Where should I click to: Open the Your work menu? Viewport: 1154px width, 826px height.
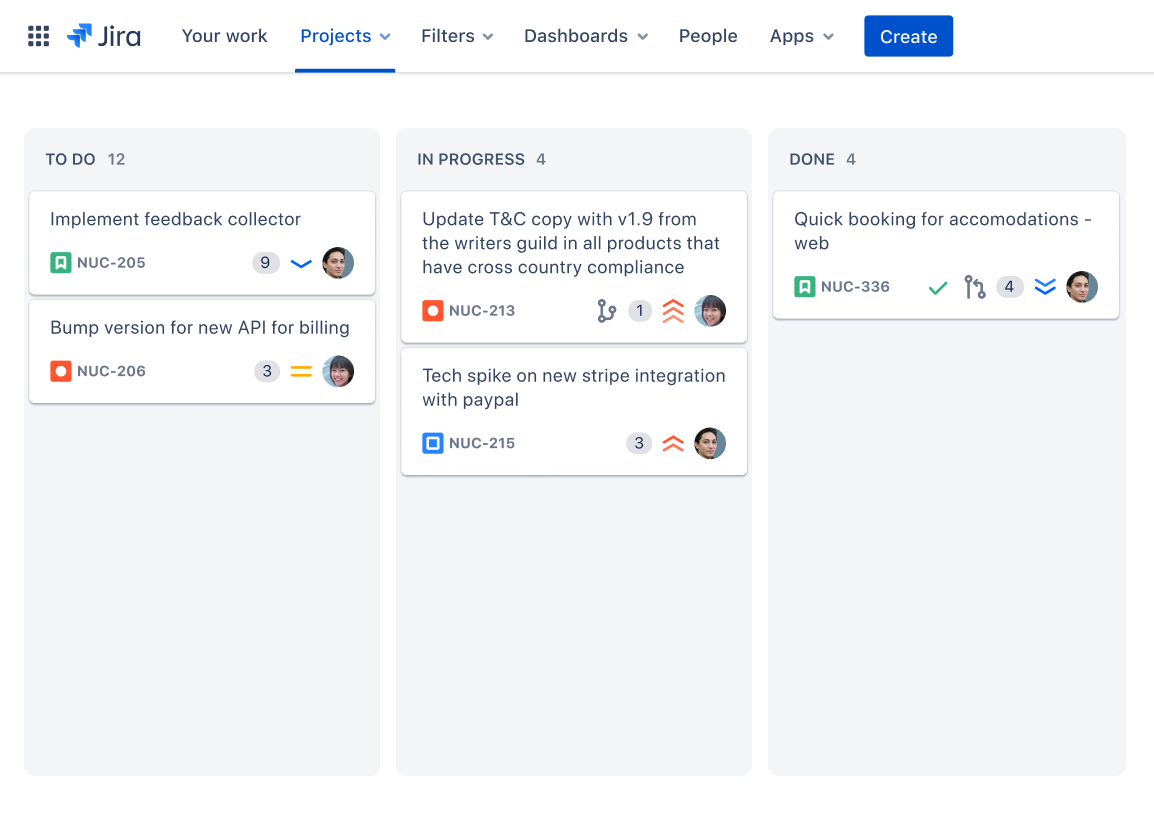pyautogui.click(x=224, y=36)
